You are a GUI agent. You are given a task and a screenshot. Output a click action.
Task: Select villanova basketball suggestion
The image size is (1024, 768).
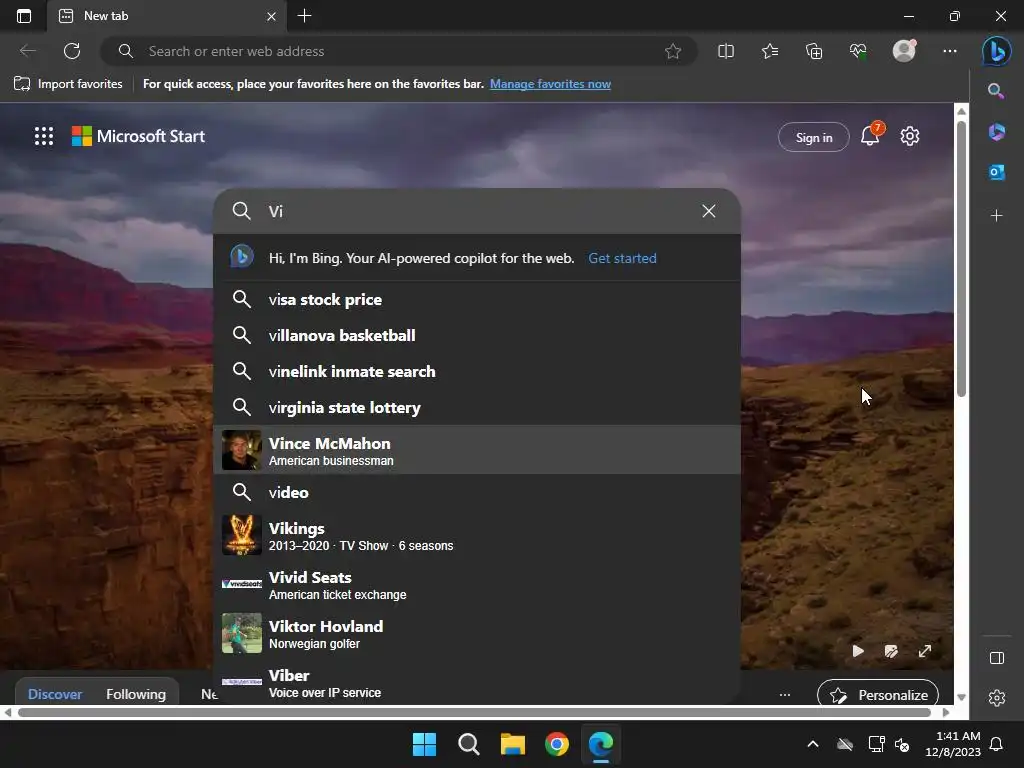click(477, 336)
